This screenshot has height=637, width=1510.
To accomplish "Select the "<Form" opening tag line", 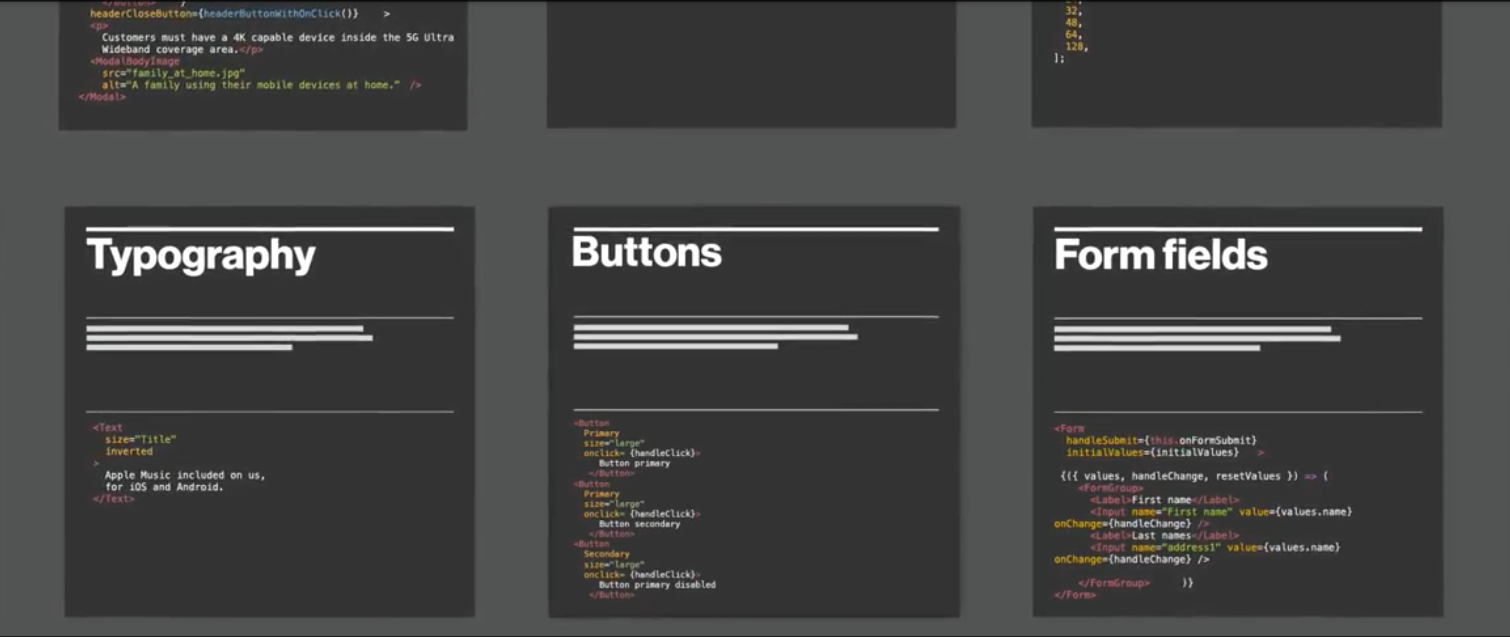I will 1069,428.
